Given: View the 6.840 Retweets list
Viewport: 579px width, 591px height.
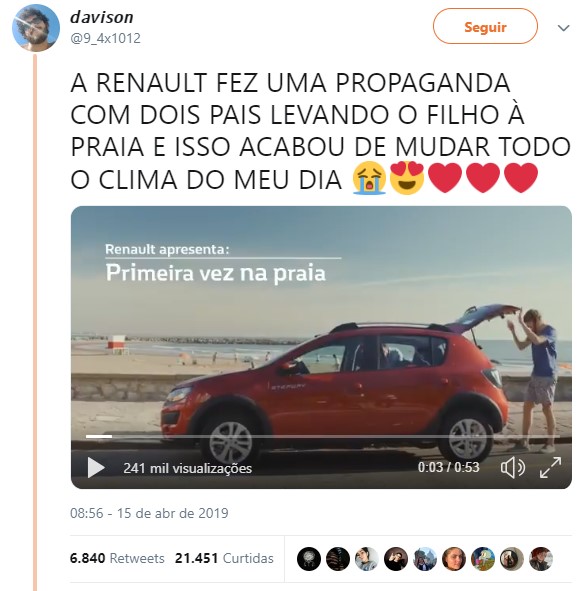Looking at the screenshot, I should click(x=117, y=558).
